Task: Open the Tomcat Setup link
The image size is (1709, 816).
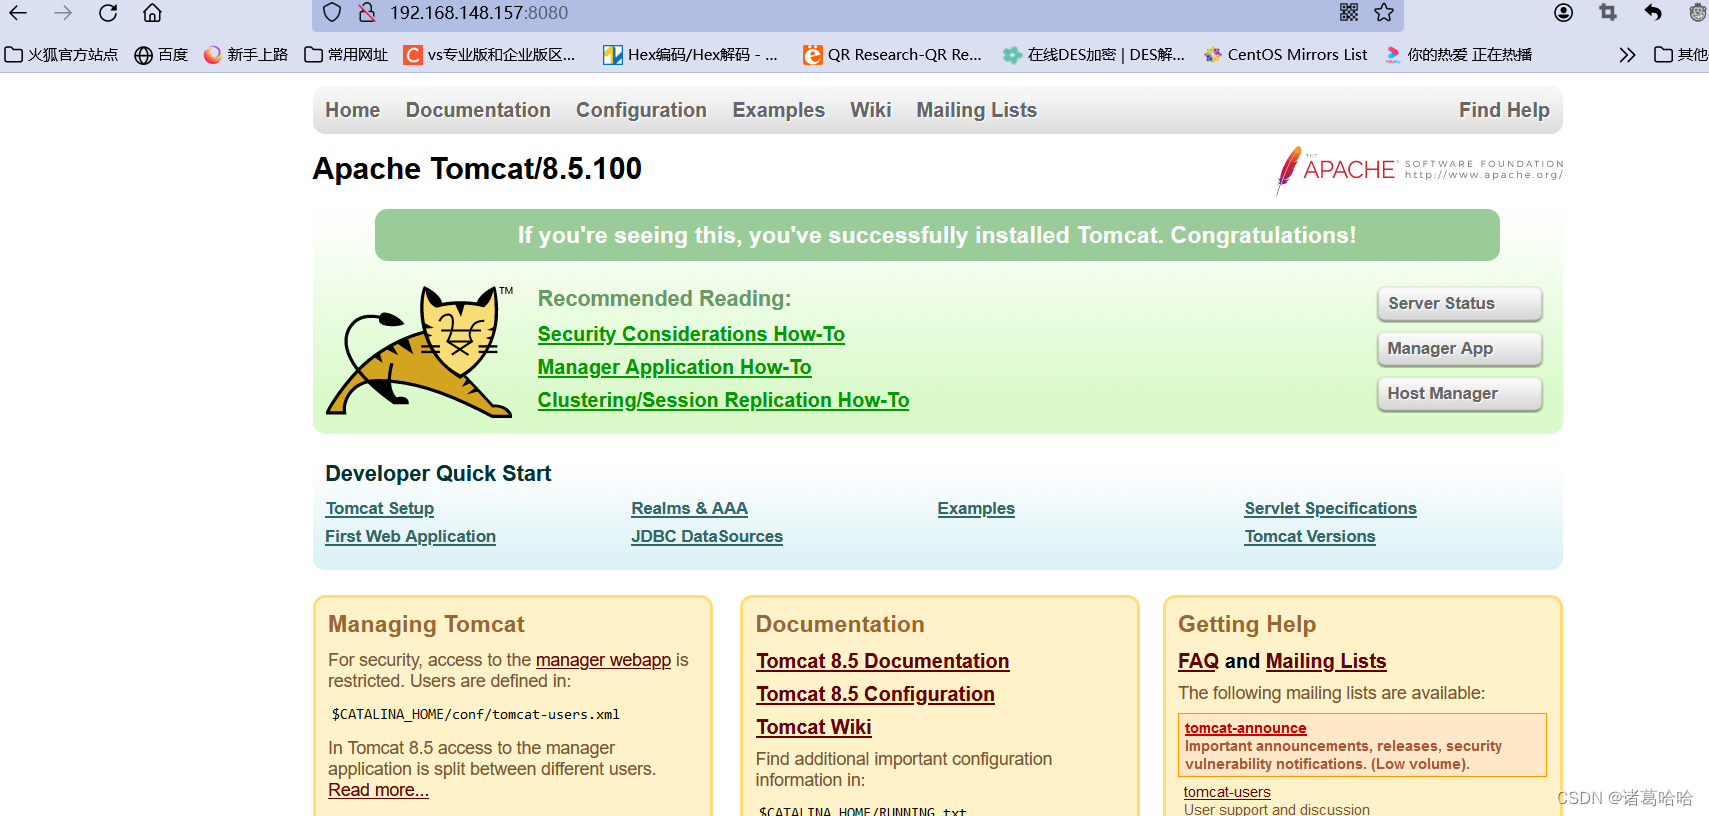Action: point(379,508)
